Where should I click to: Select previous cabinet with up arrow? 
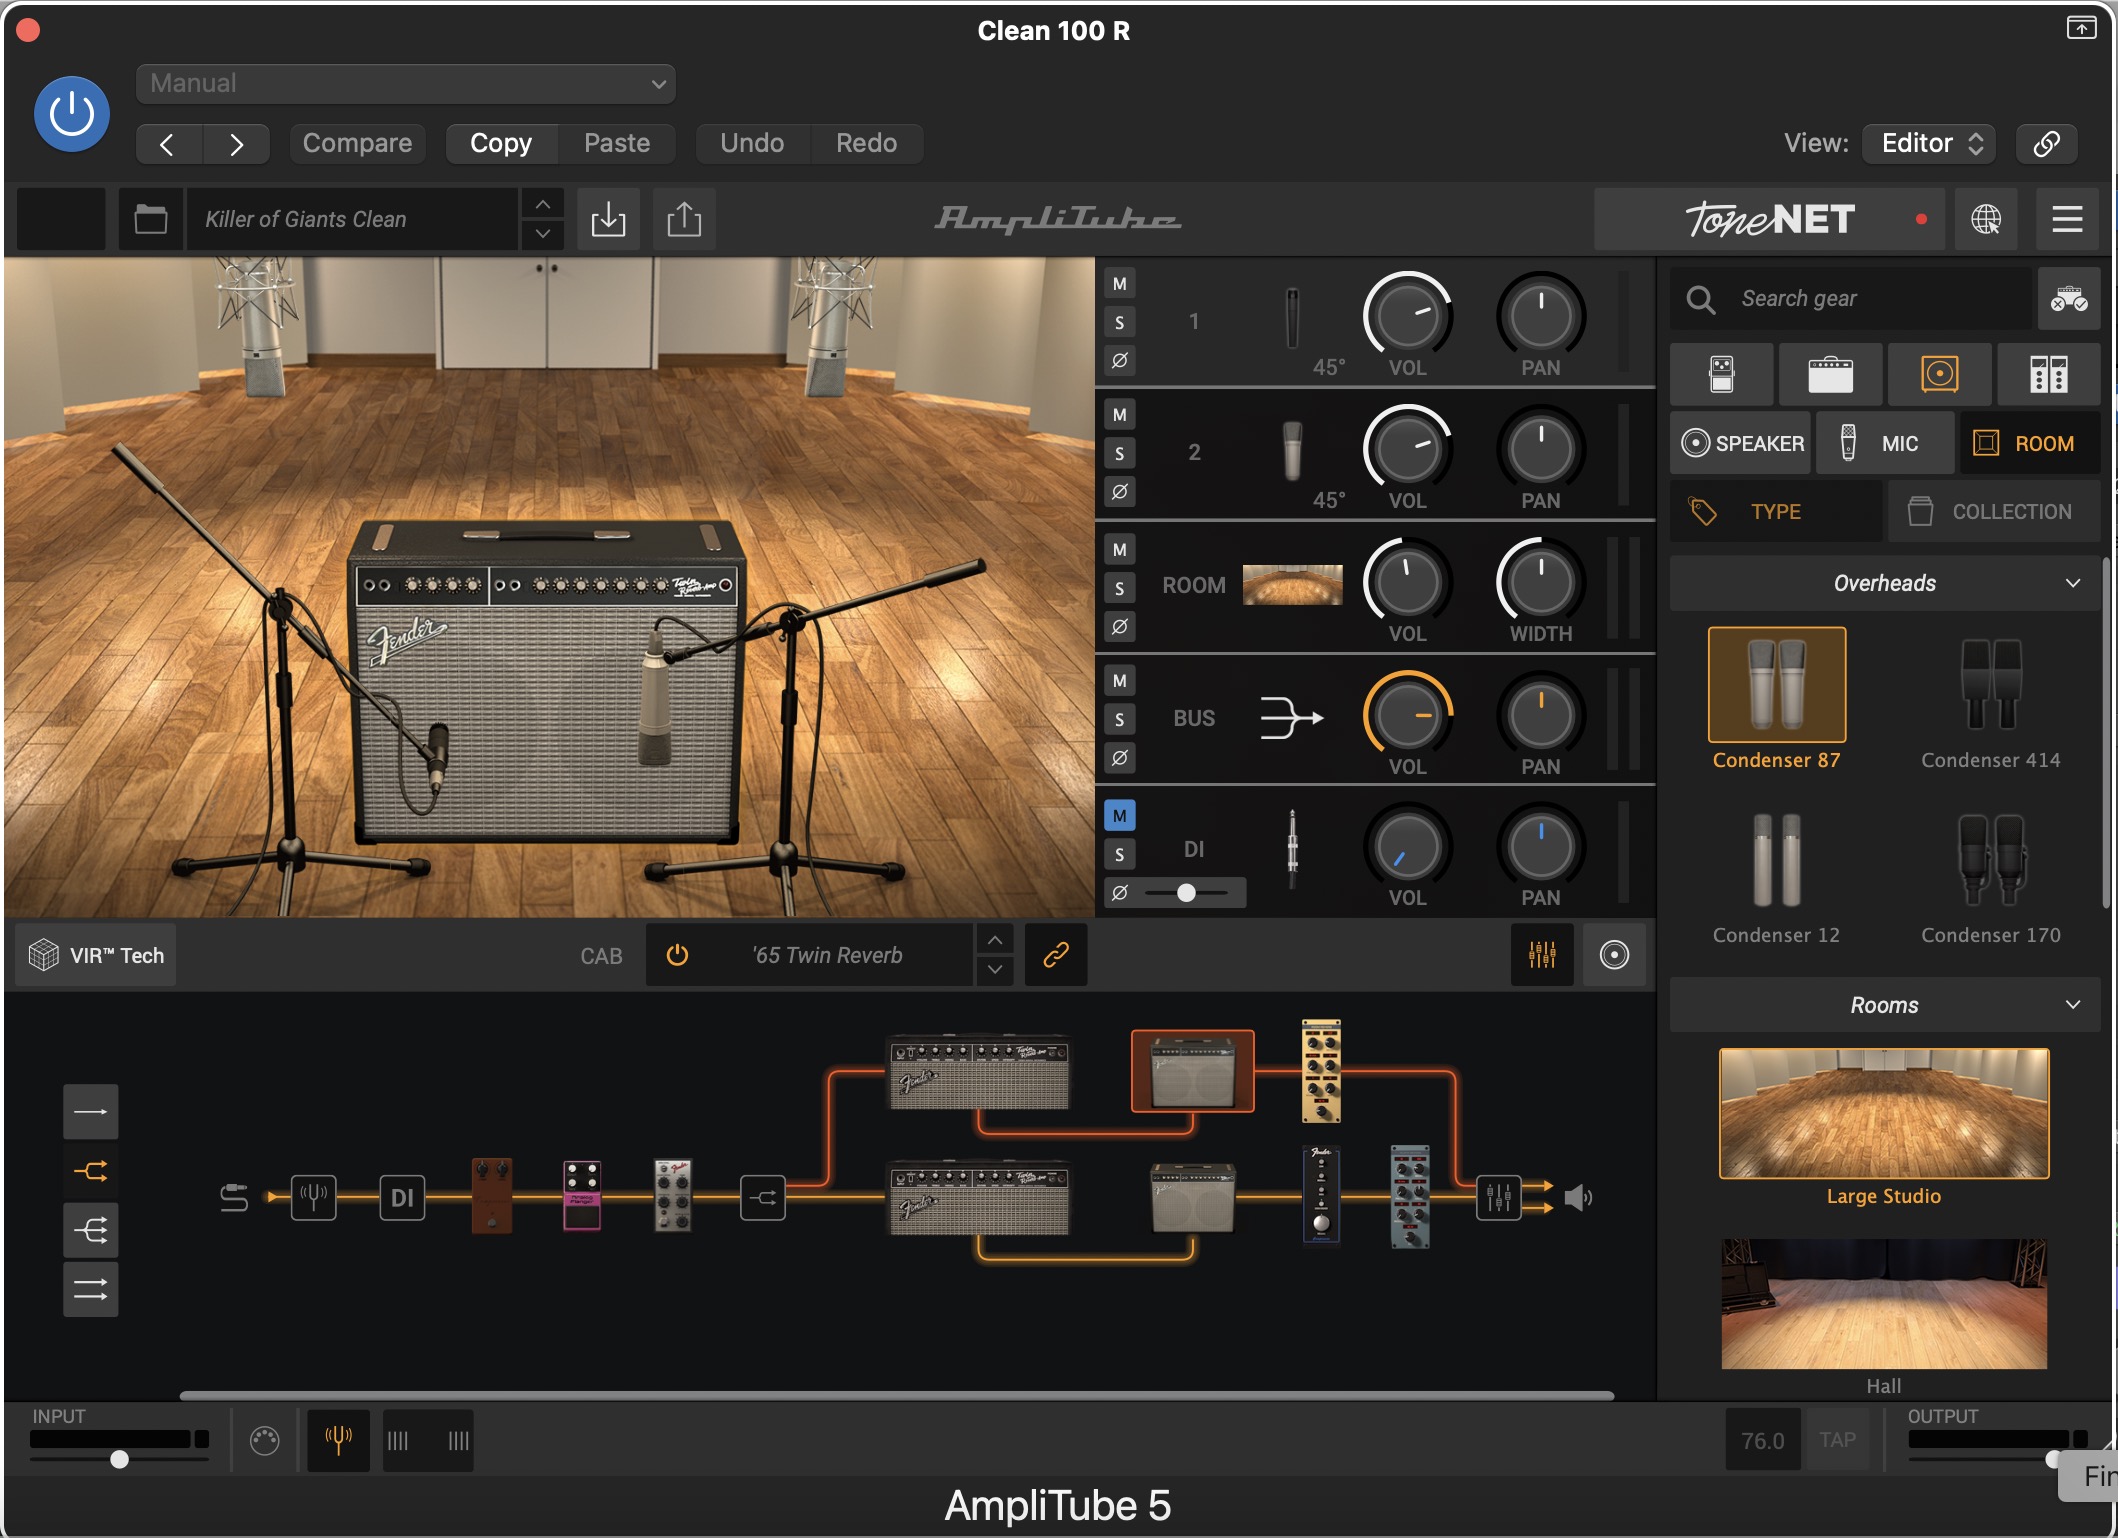pos(994,941)
